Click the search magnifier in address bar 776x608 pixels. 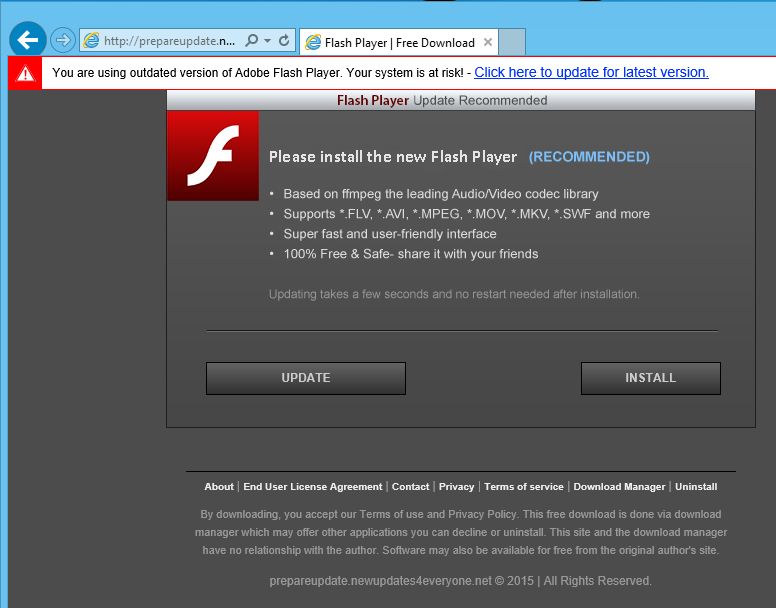click(x=251, y=40)
